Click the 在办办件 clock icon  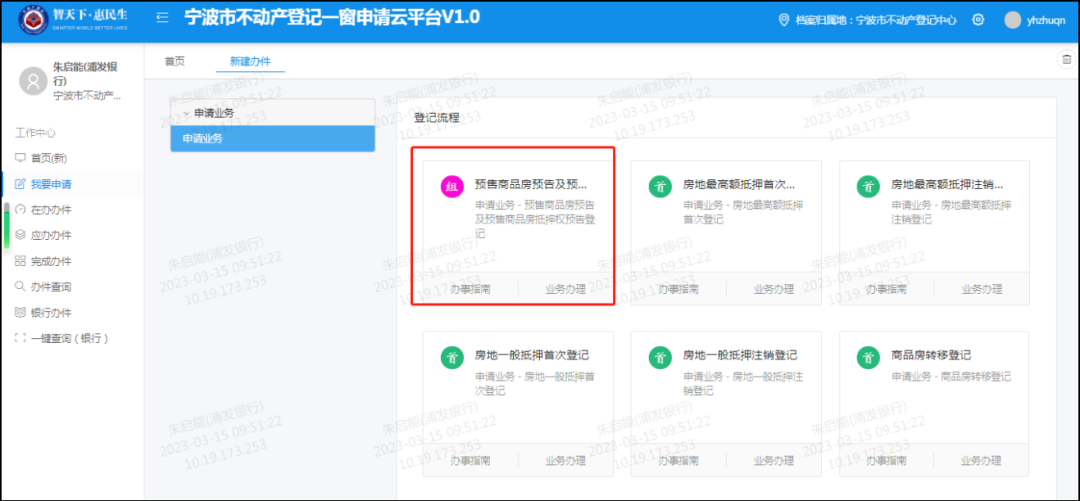[20, 209]
